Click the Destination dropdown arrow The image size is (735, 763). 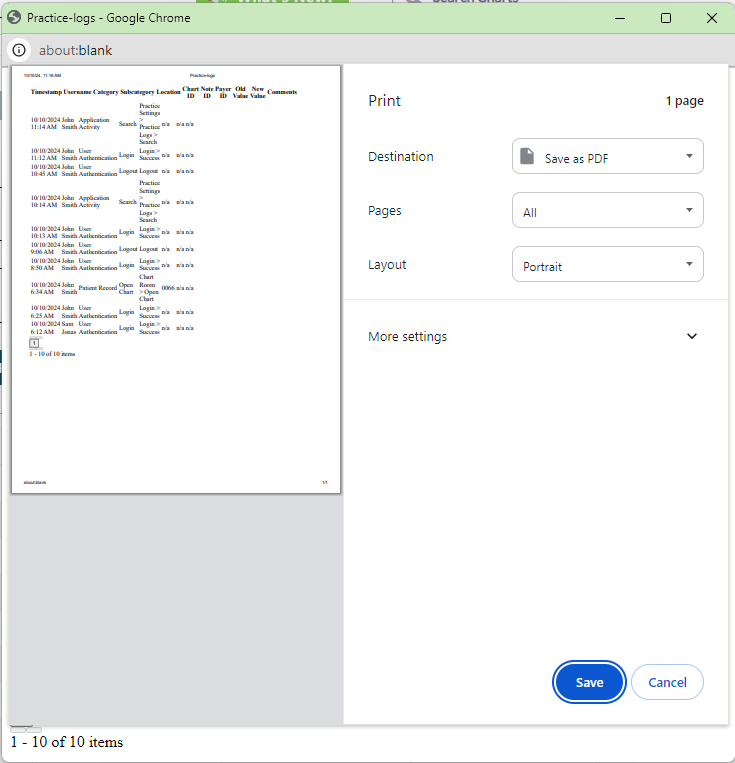[x=689, y=157]
